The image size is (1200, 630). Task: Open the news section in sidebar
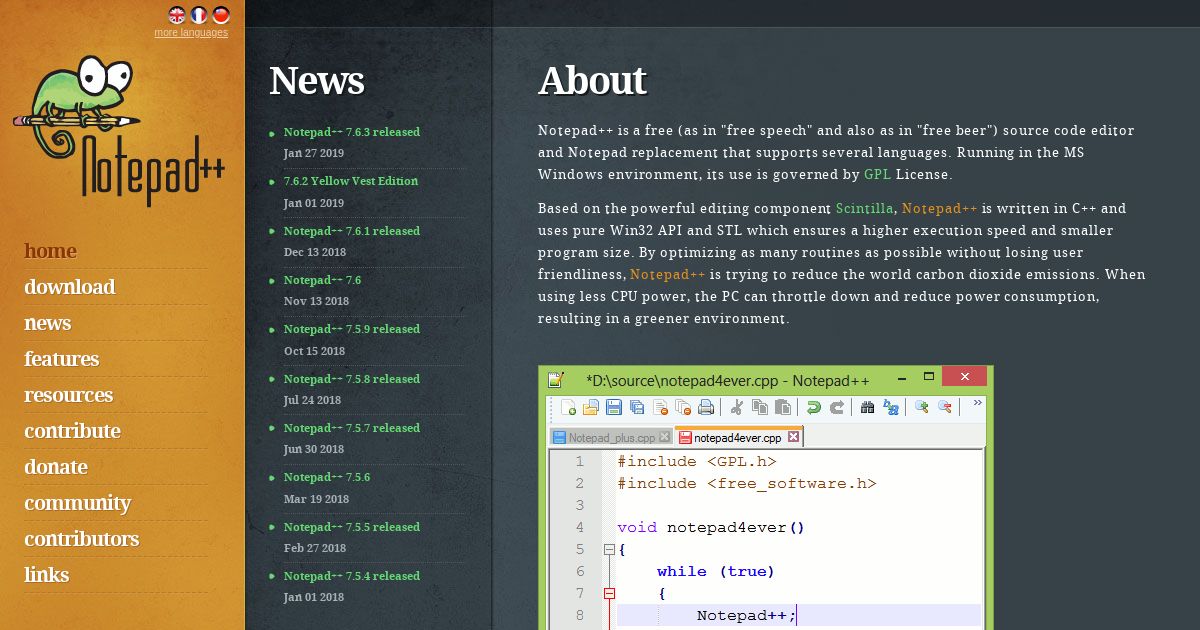pyautogui.click(x=48, y=323)
